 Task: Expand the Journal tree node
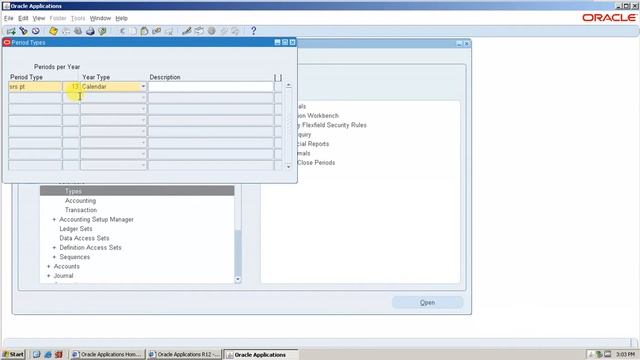tap(49, 276)
